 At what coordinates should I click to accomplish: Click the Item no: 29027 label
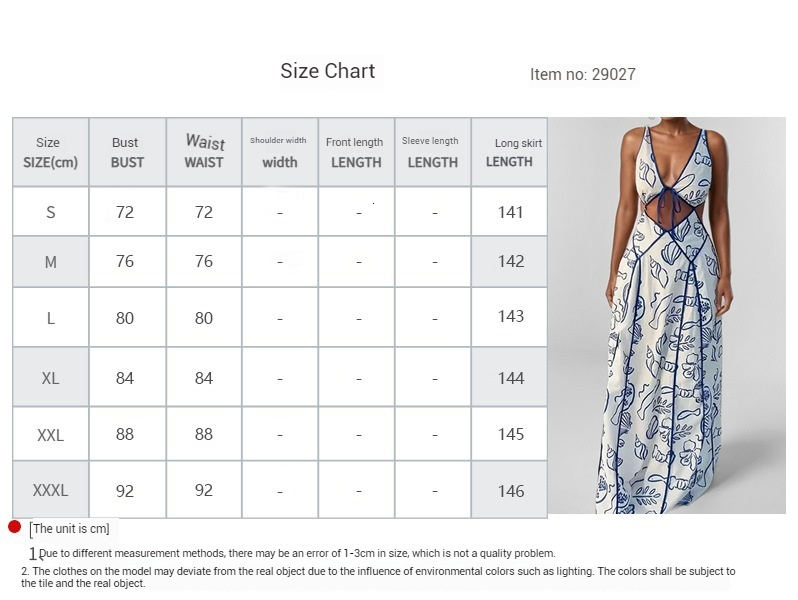coord(583,74)
